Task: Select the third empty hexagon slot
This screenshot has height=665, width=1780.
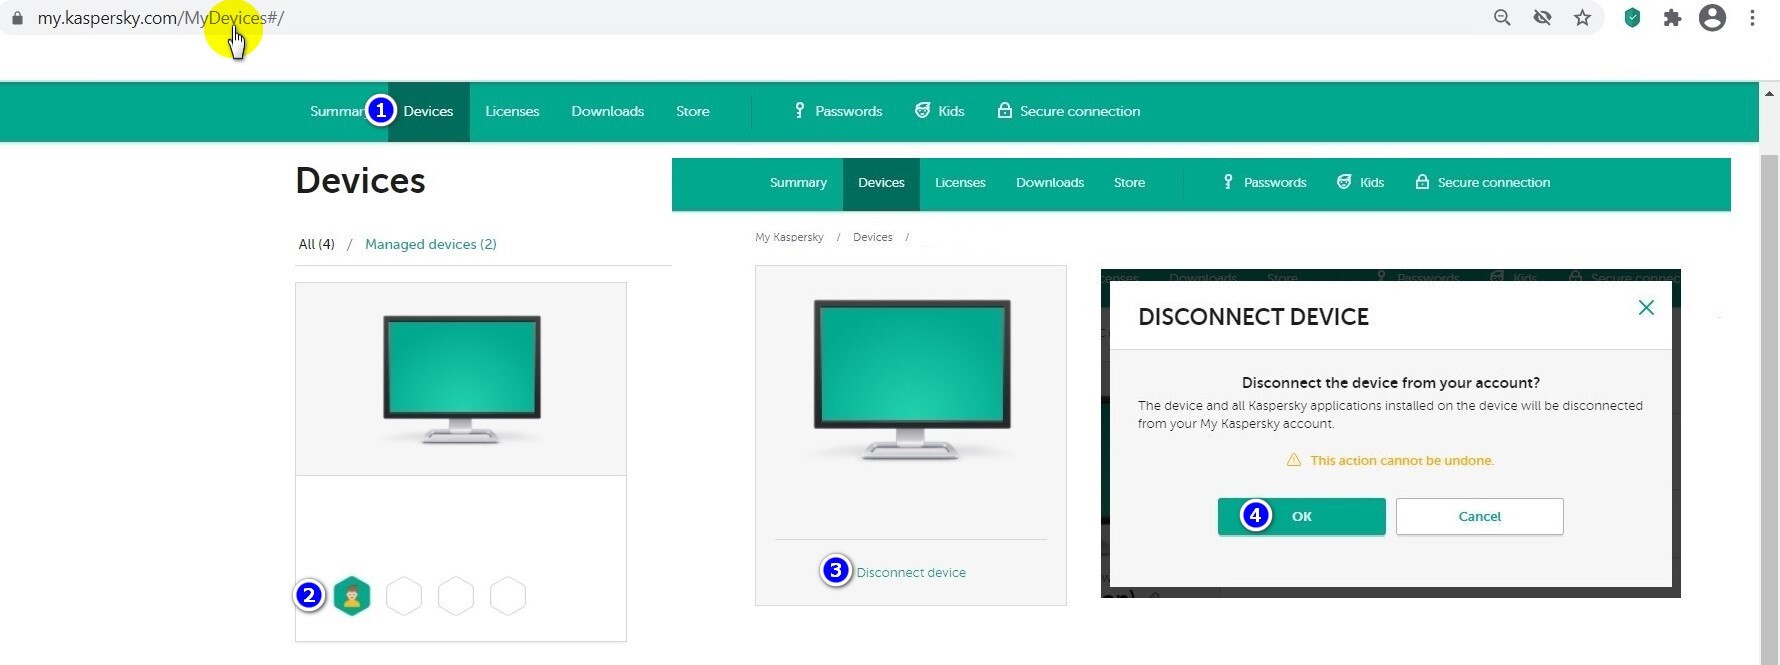Action: tap(508, 596)
